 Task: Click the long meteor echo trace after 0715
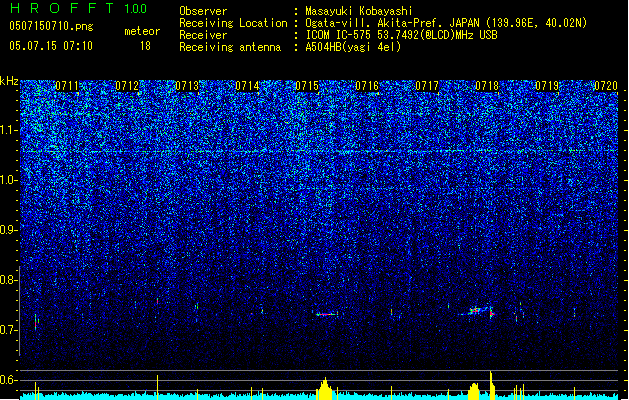(326, 315)
